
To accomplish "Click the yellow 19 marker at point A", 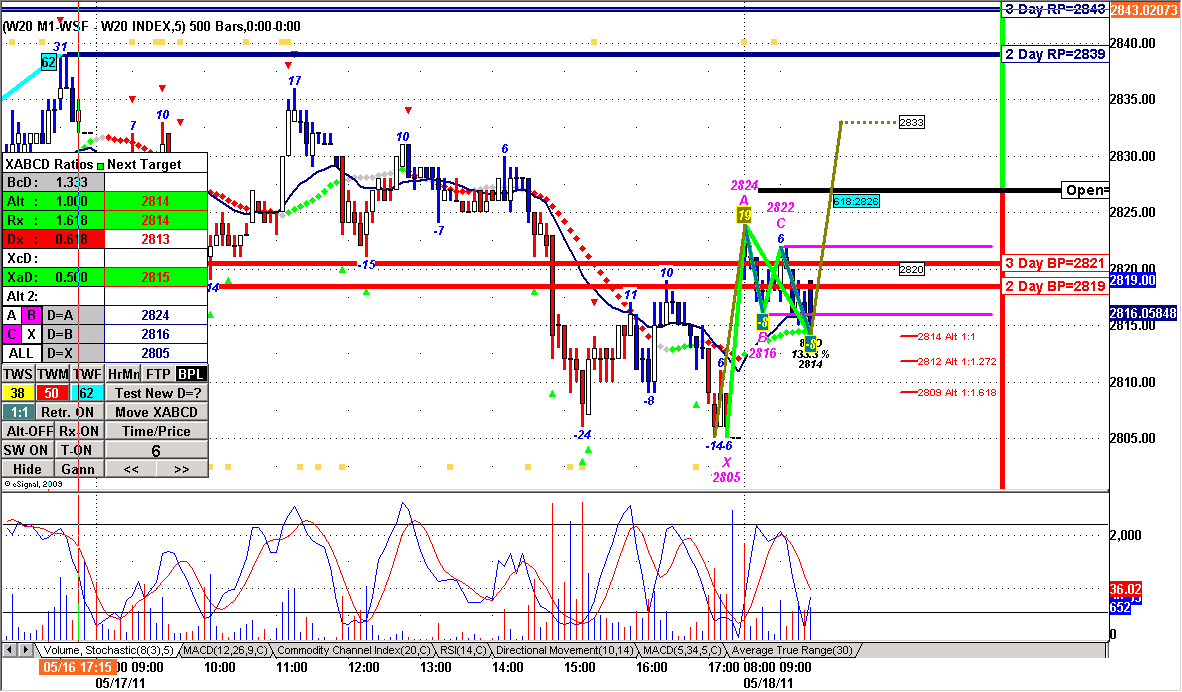I will [x=744, y=216].
